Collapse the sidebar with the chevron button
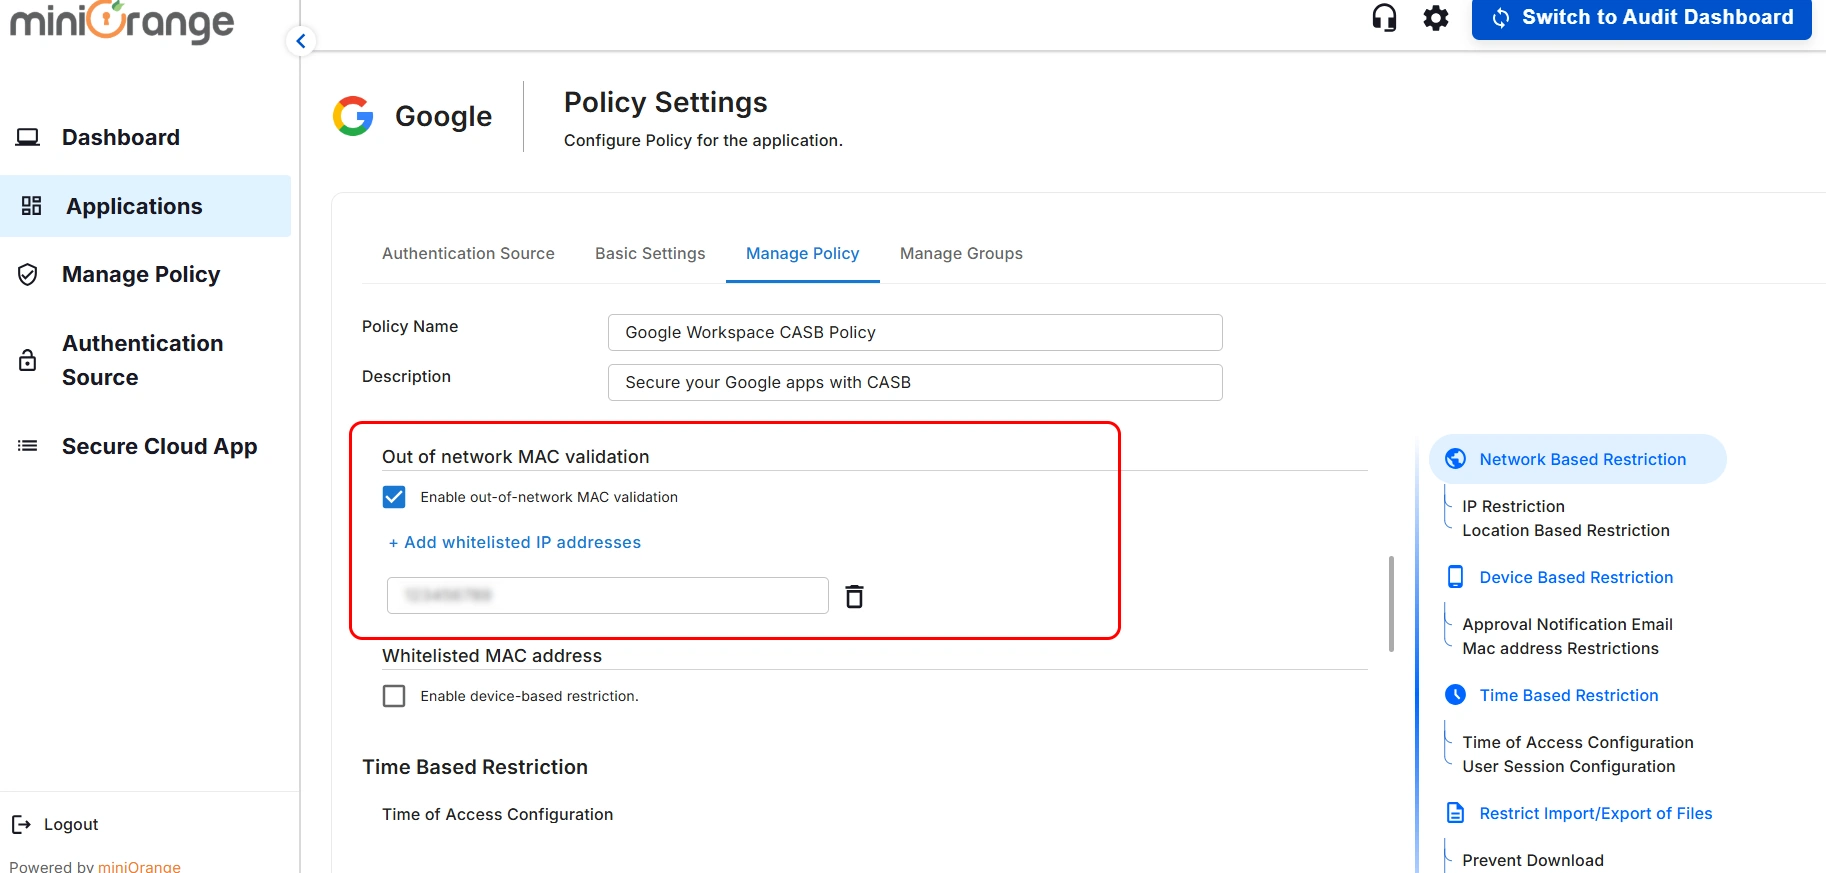The height and width of the screenshot is (873, 1826). point(301,41)
